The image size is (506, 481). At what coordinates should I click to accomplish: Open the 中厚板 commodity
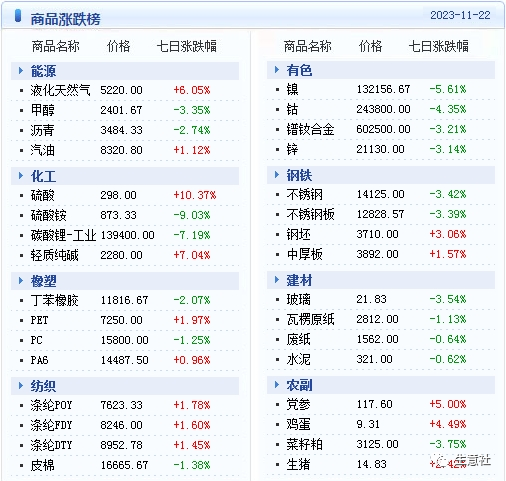(304, 254)
